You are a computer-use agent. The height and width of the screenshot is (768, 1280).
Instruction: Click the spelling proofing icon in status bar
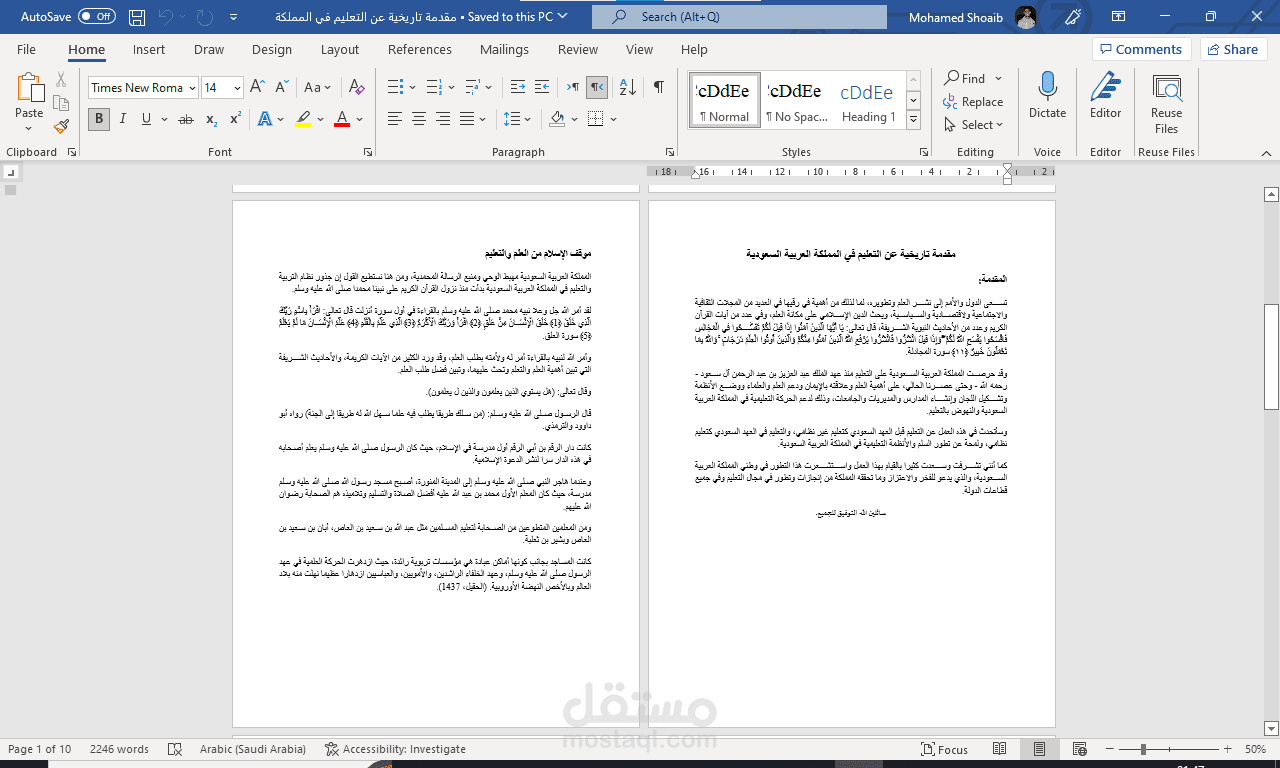pos(175,749)
